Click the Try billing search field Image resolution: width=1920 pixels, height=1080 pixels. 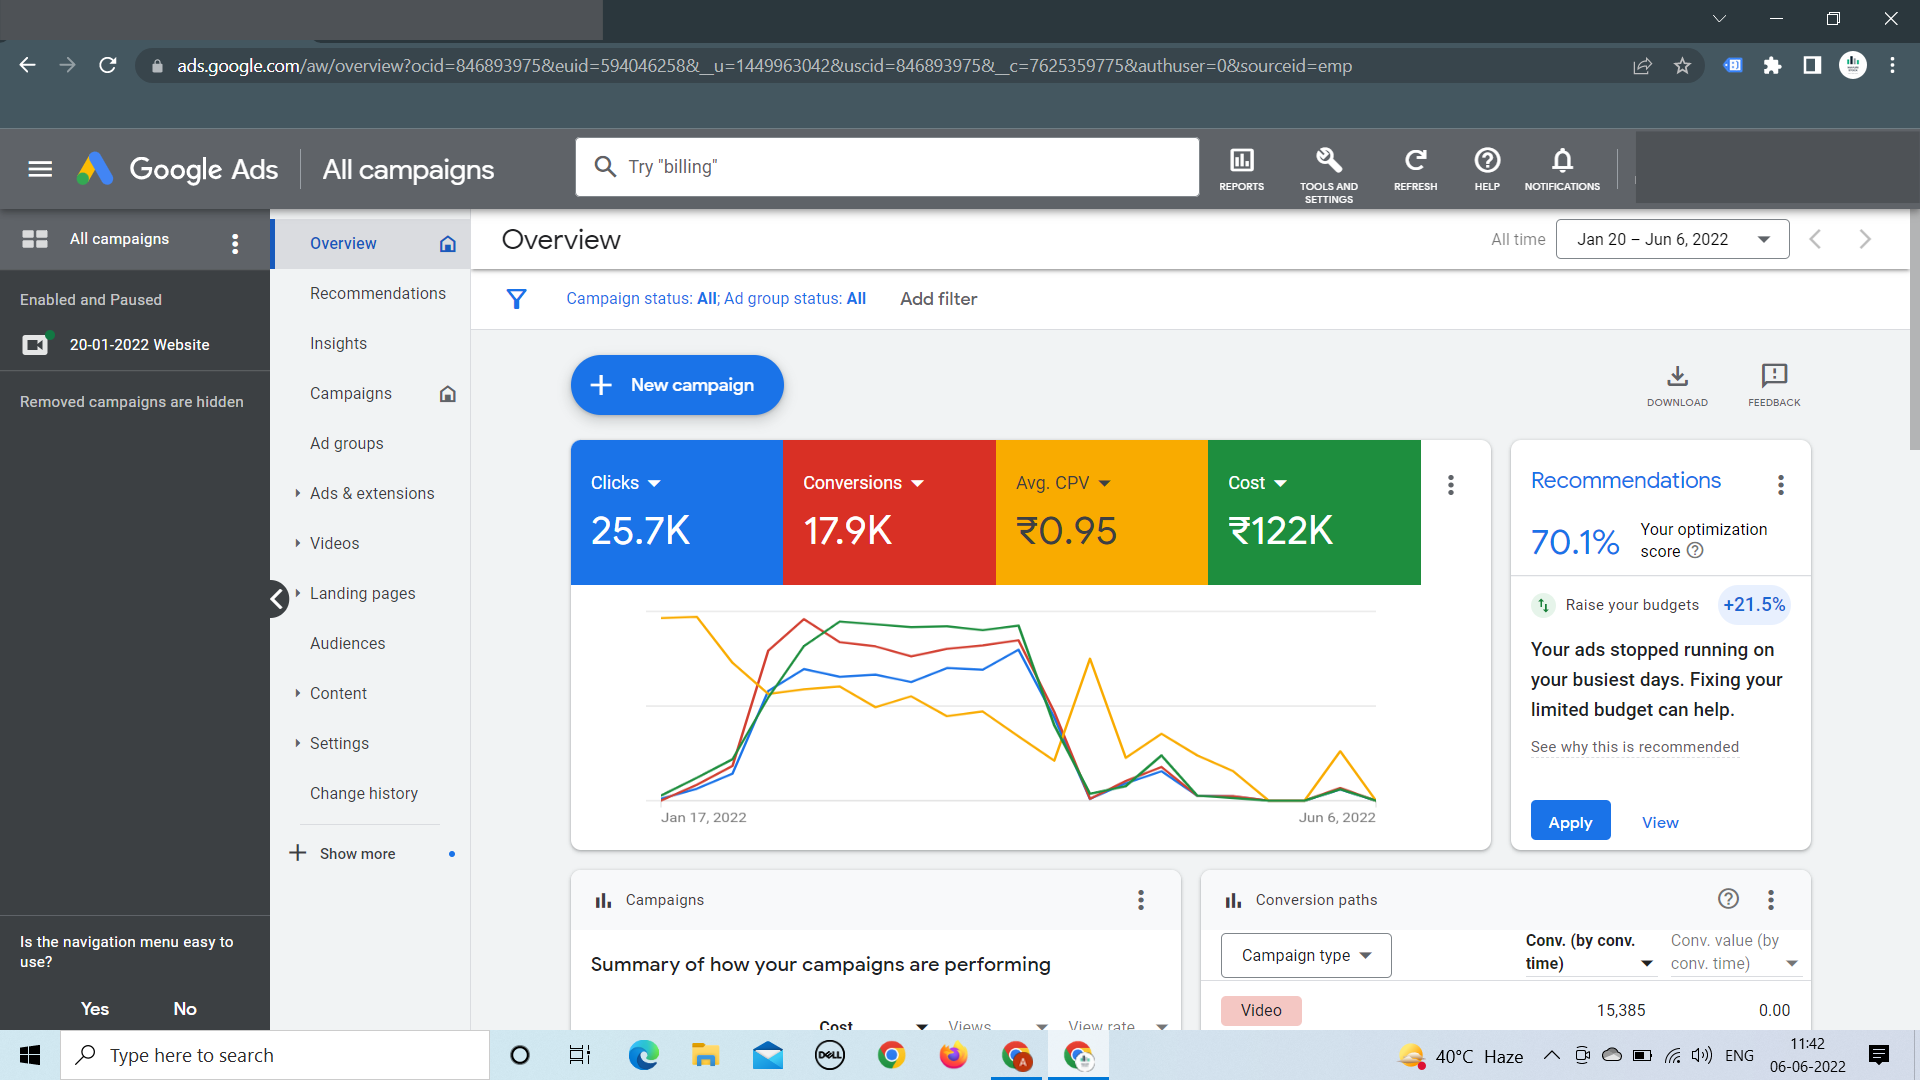coord(886,167)
